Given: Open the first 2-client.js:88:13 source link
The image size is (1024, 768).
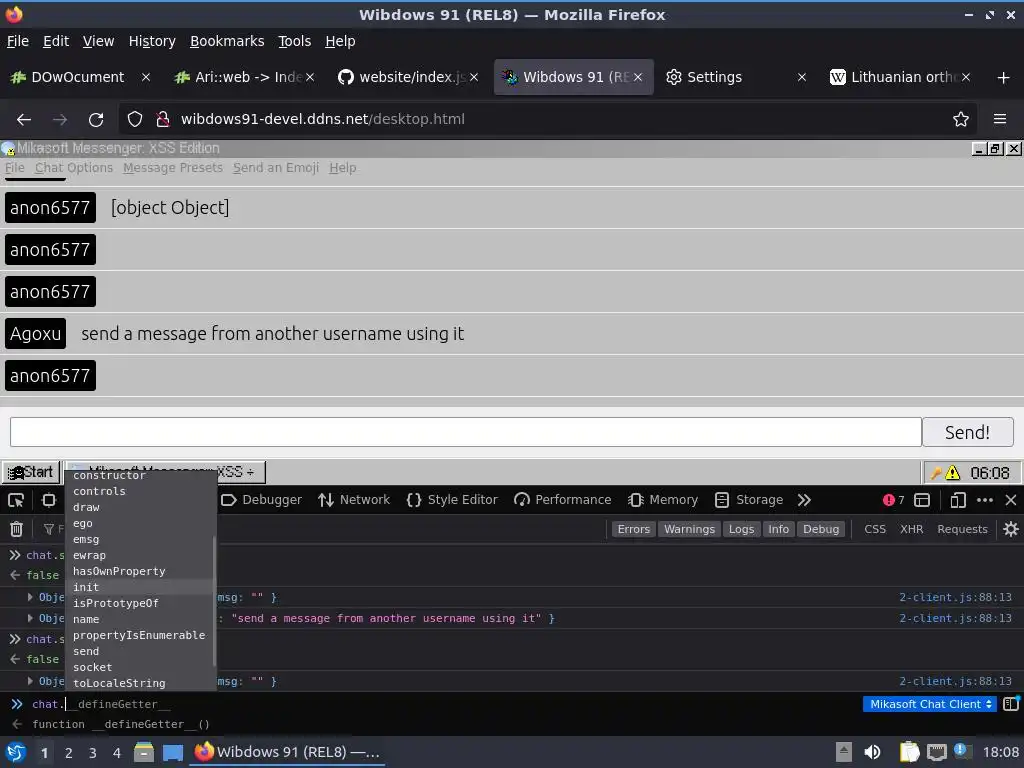Looking at the screenshot, I should coord(955,597).
